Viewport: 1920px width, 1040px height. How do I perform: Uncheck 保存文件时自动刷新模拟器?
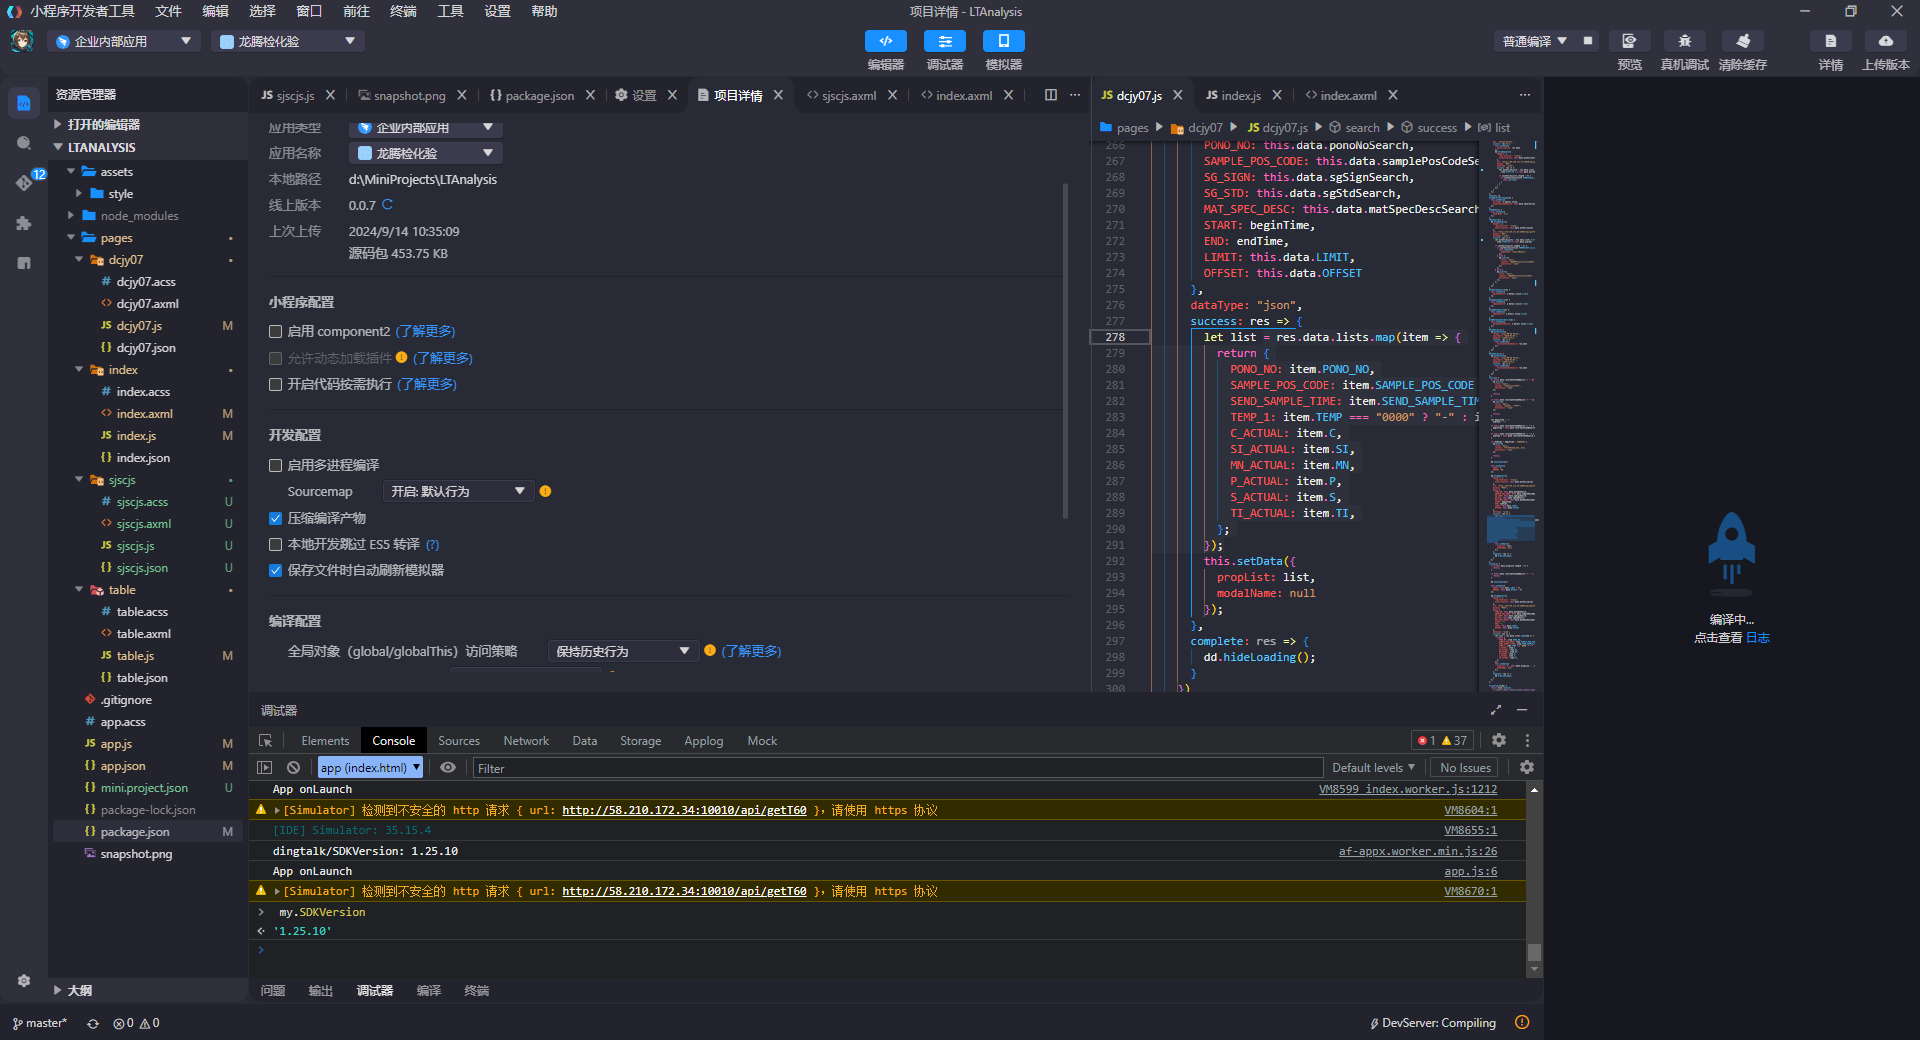[275, 571]
